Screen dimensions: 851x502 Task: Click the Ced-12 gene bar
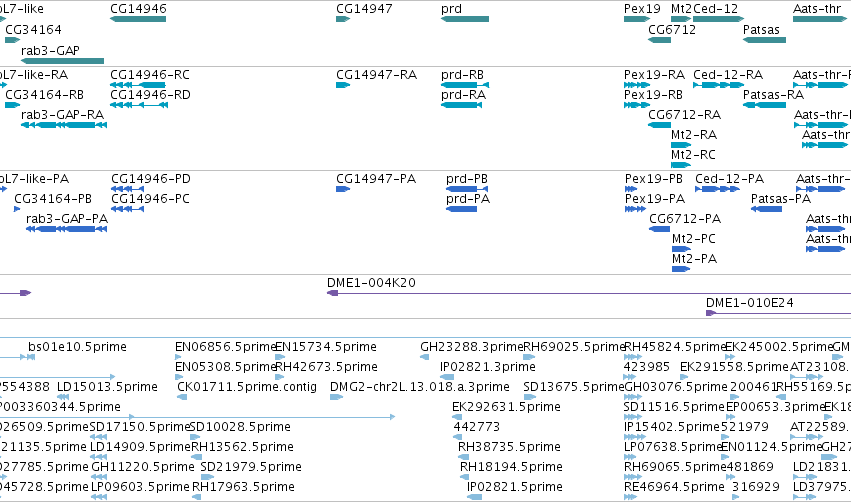[x=718, y=19]
